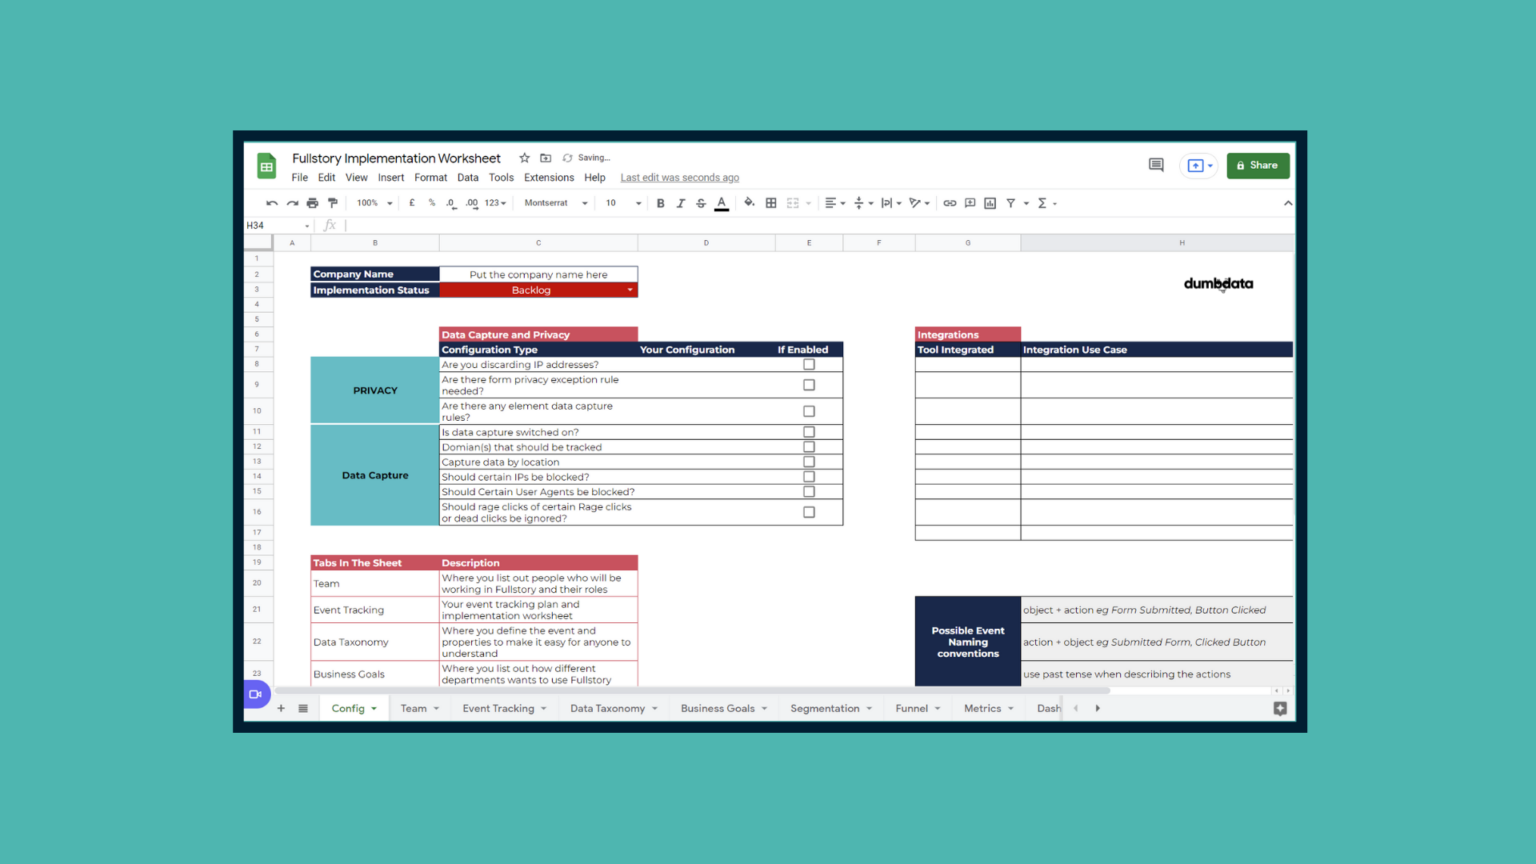Image resolution: width=1536 pixels, height=864 pixels.
Task: Select the Paint format tool
Action: [333, 202]
